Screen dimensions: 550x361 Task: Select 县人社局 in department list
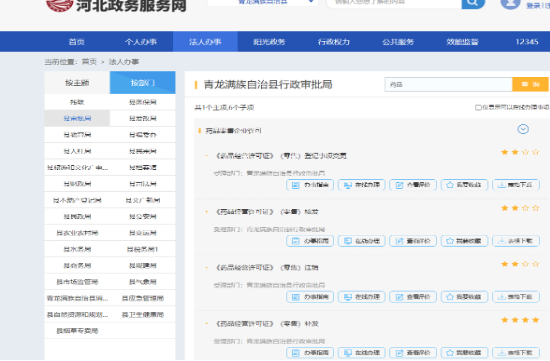tap(77, 151)
